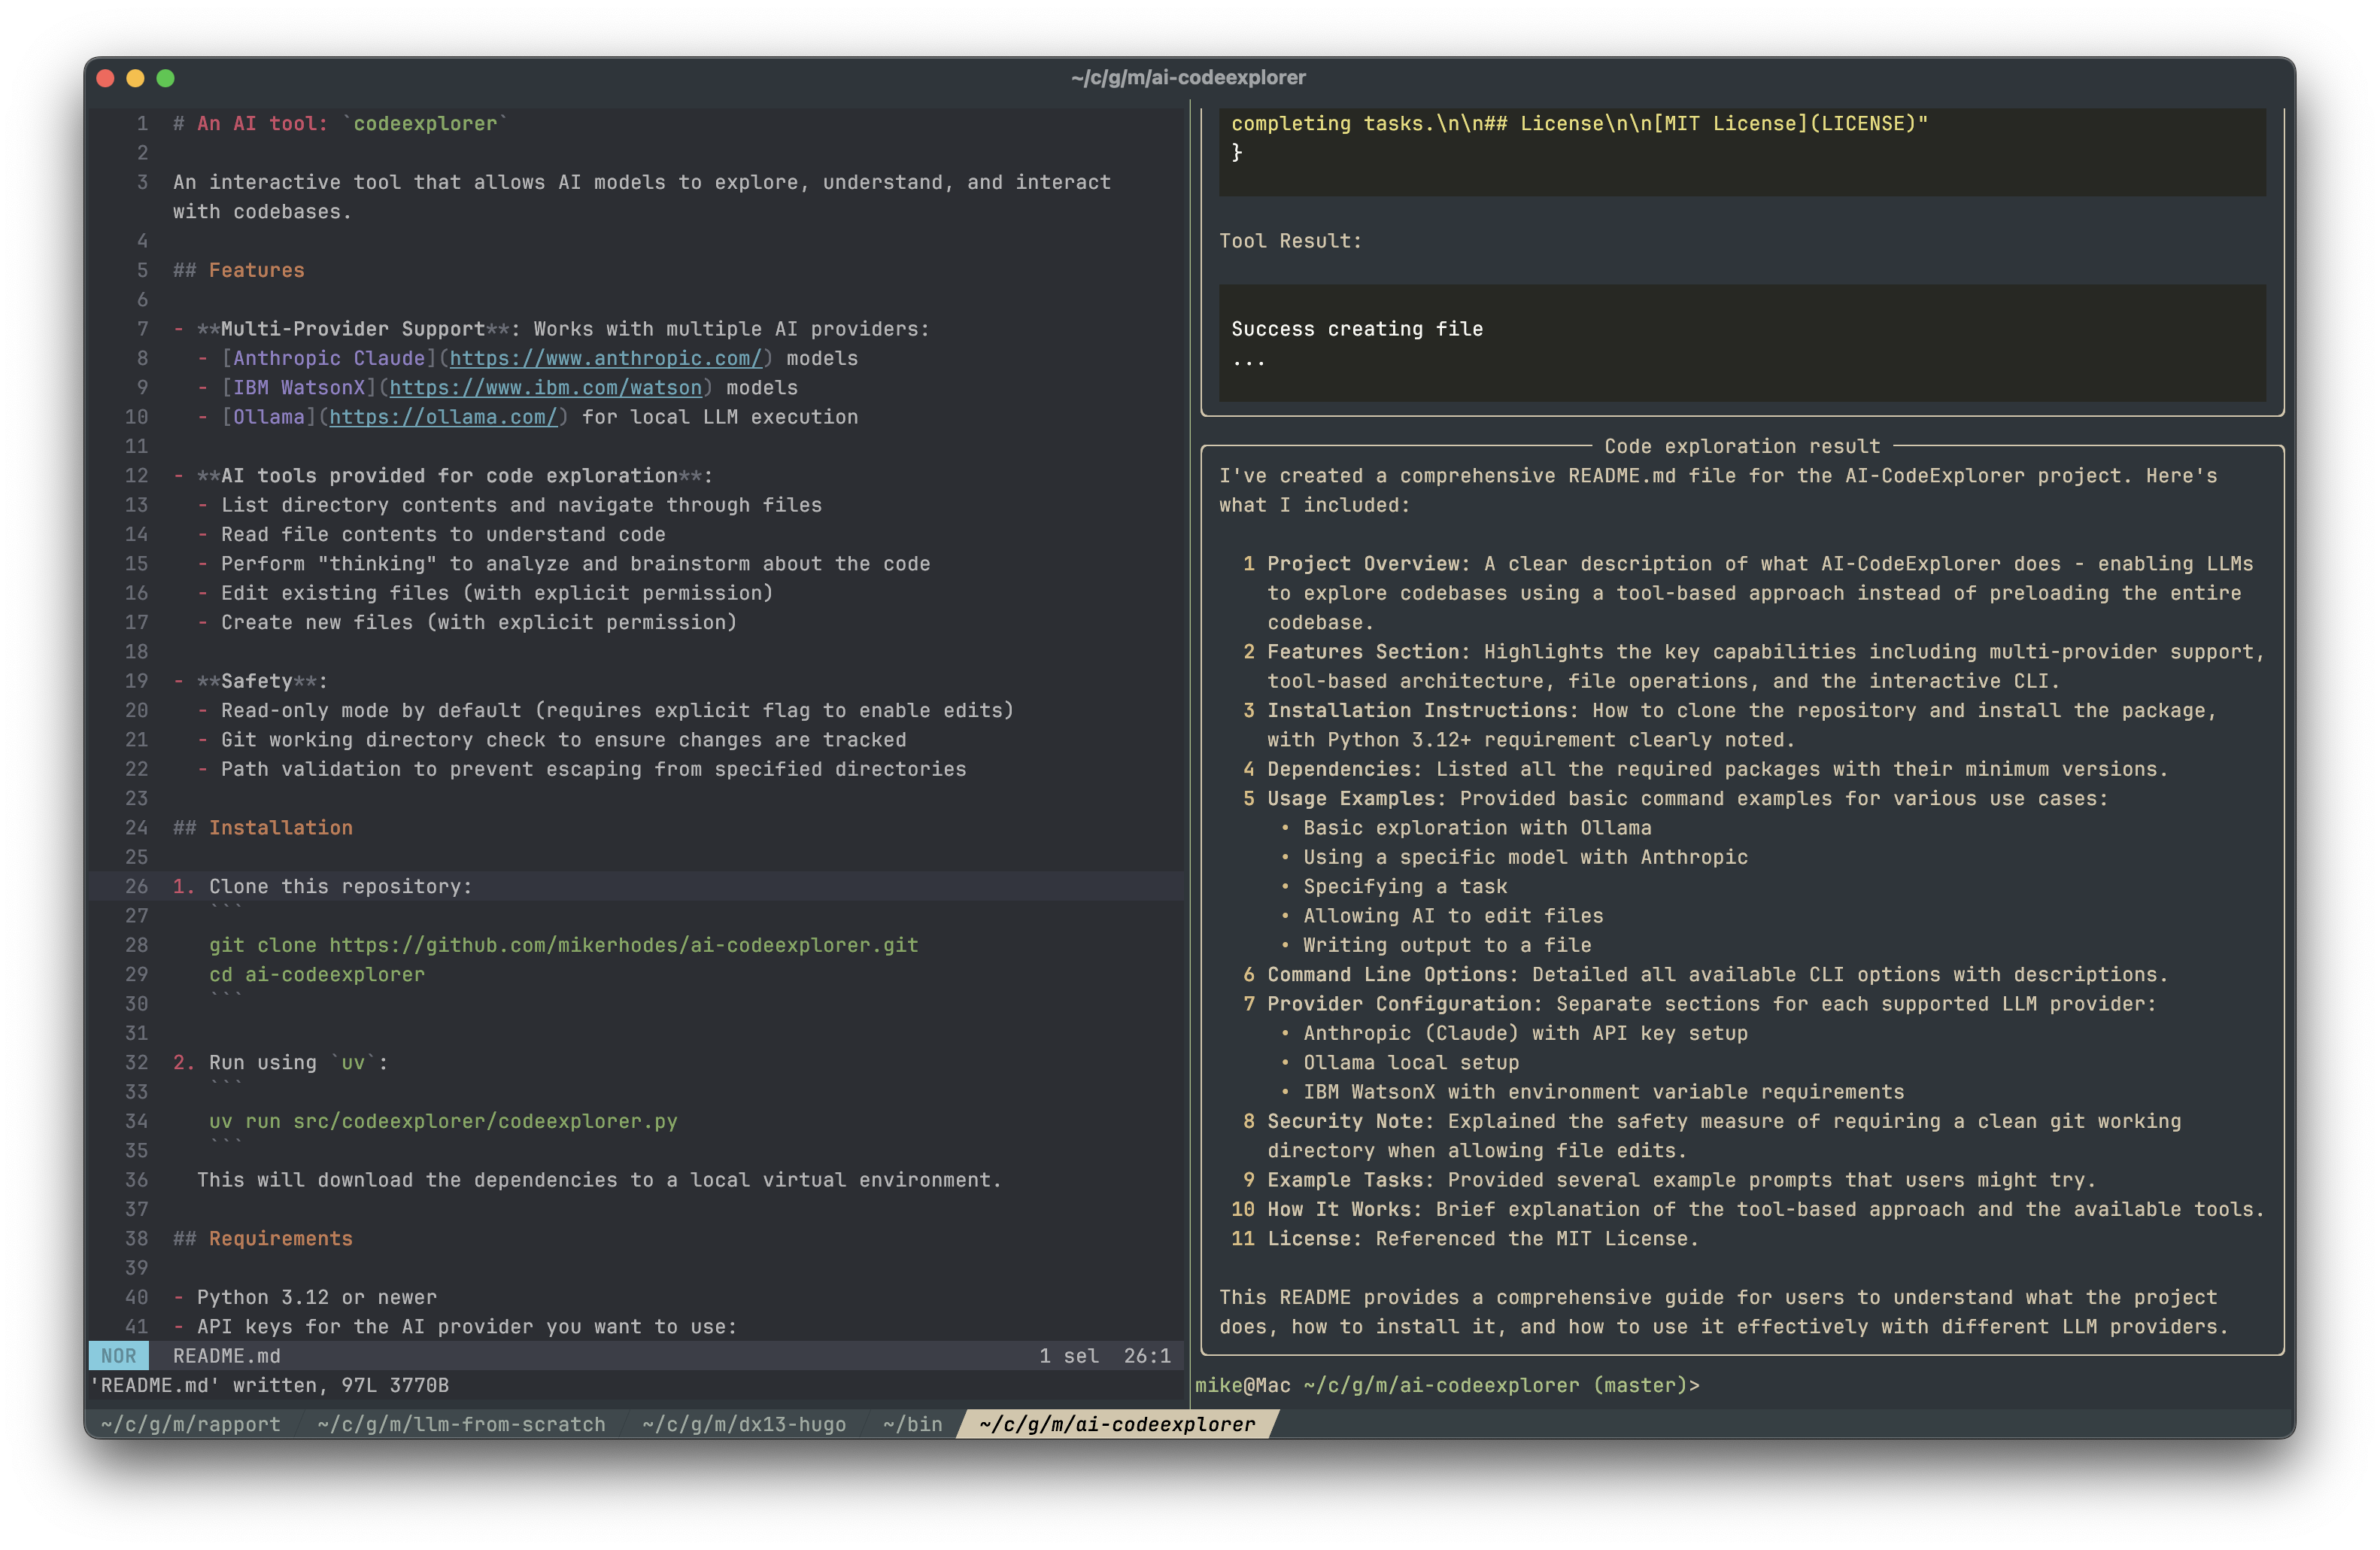The image size is (2380, 1550).
Task: Click the yellow minimize window button
Action: click(x=136, y=78)
